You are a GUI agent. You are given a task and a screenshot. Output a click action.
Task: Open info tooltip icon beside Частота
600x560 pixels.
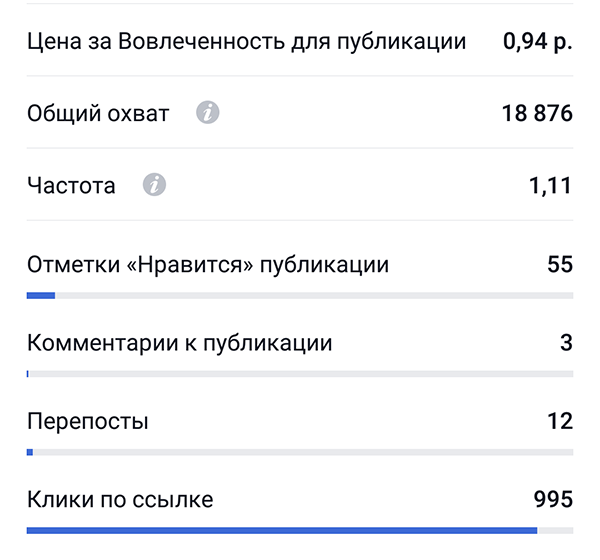coord(154,185)
